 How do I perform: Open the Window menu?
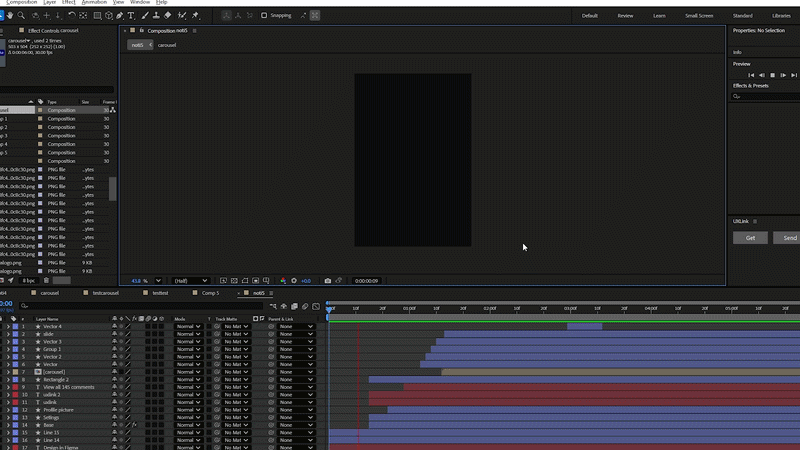tap(140, 3)
